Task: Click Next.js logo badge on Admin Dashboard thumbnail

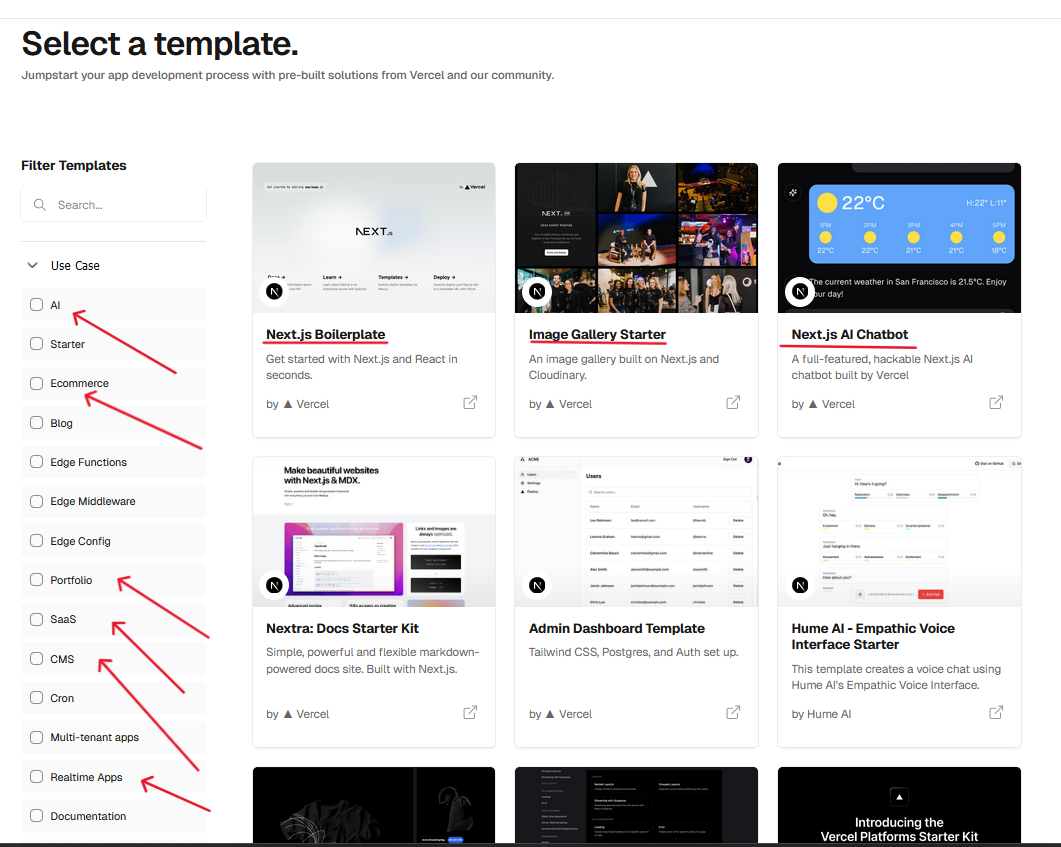Action: click(x=537, y=585)
